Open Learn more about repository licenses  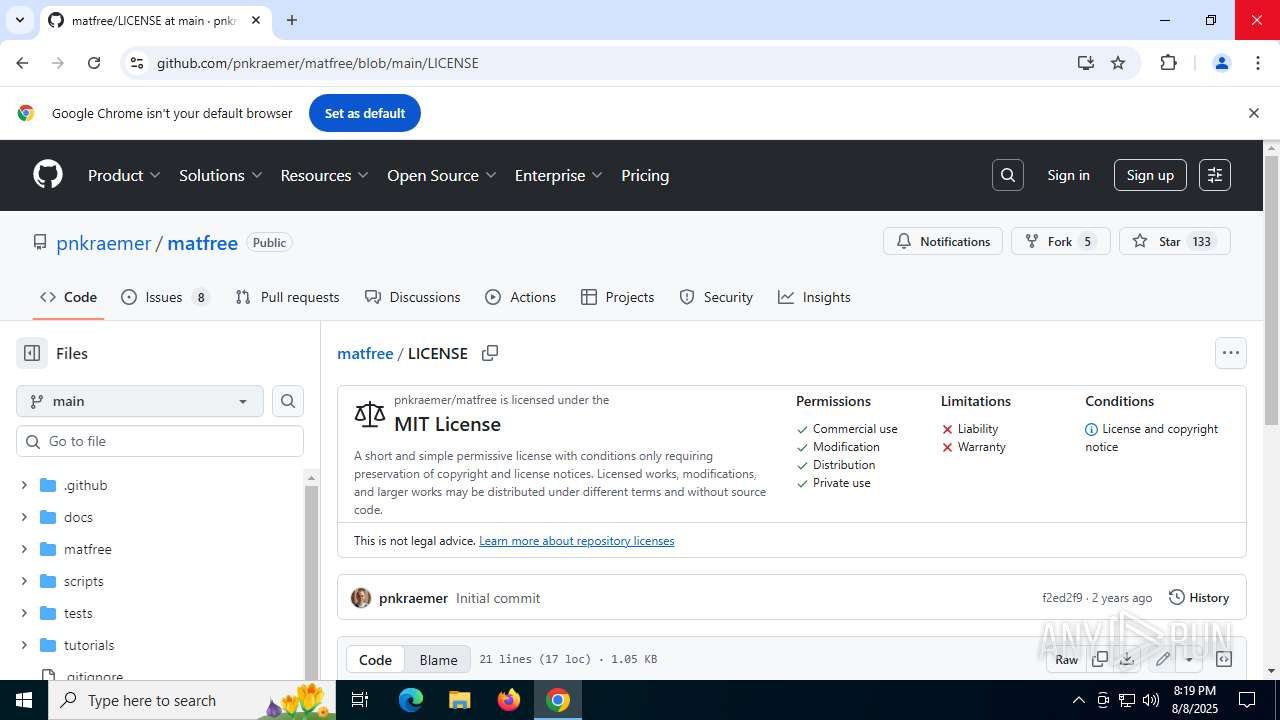tap(577, 541)
